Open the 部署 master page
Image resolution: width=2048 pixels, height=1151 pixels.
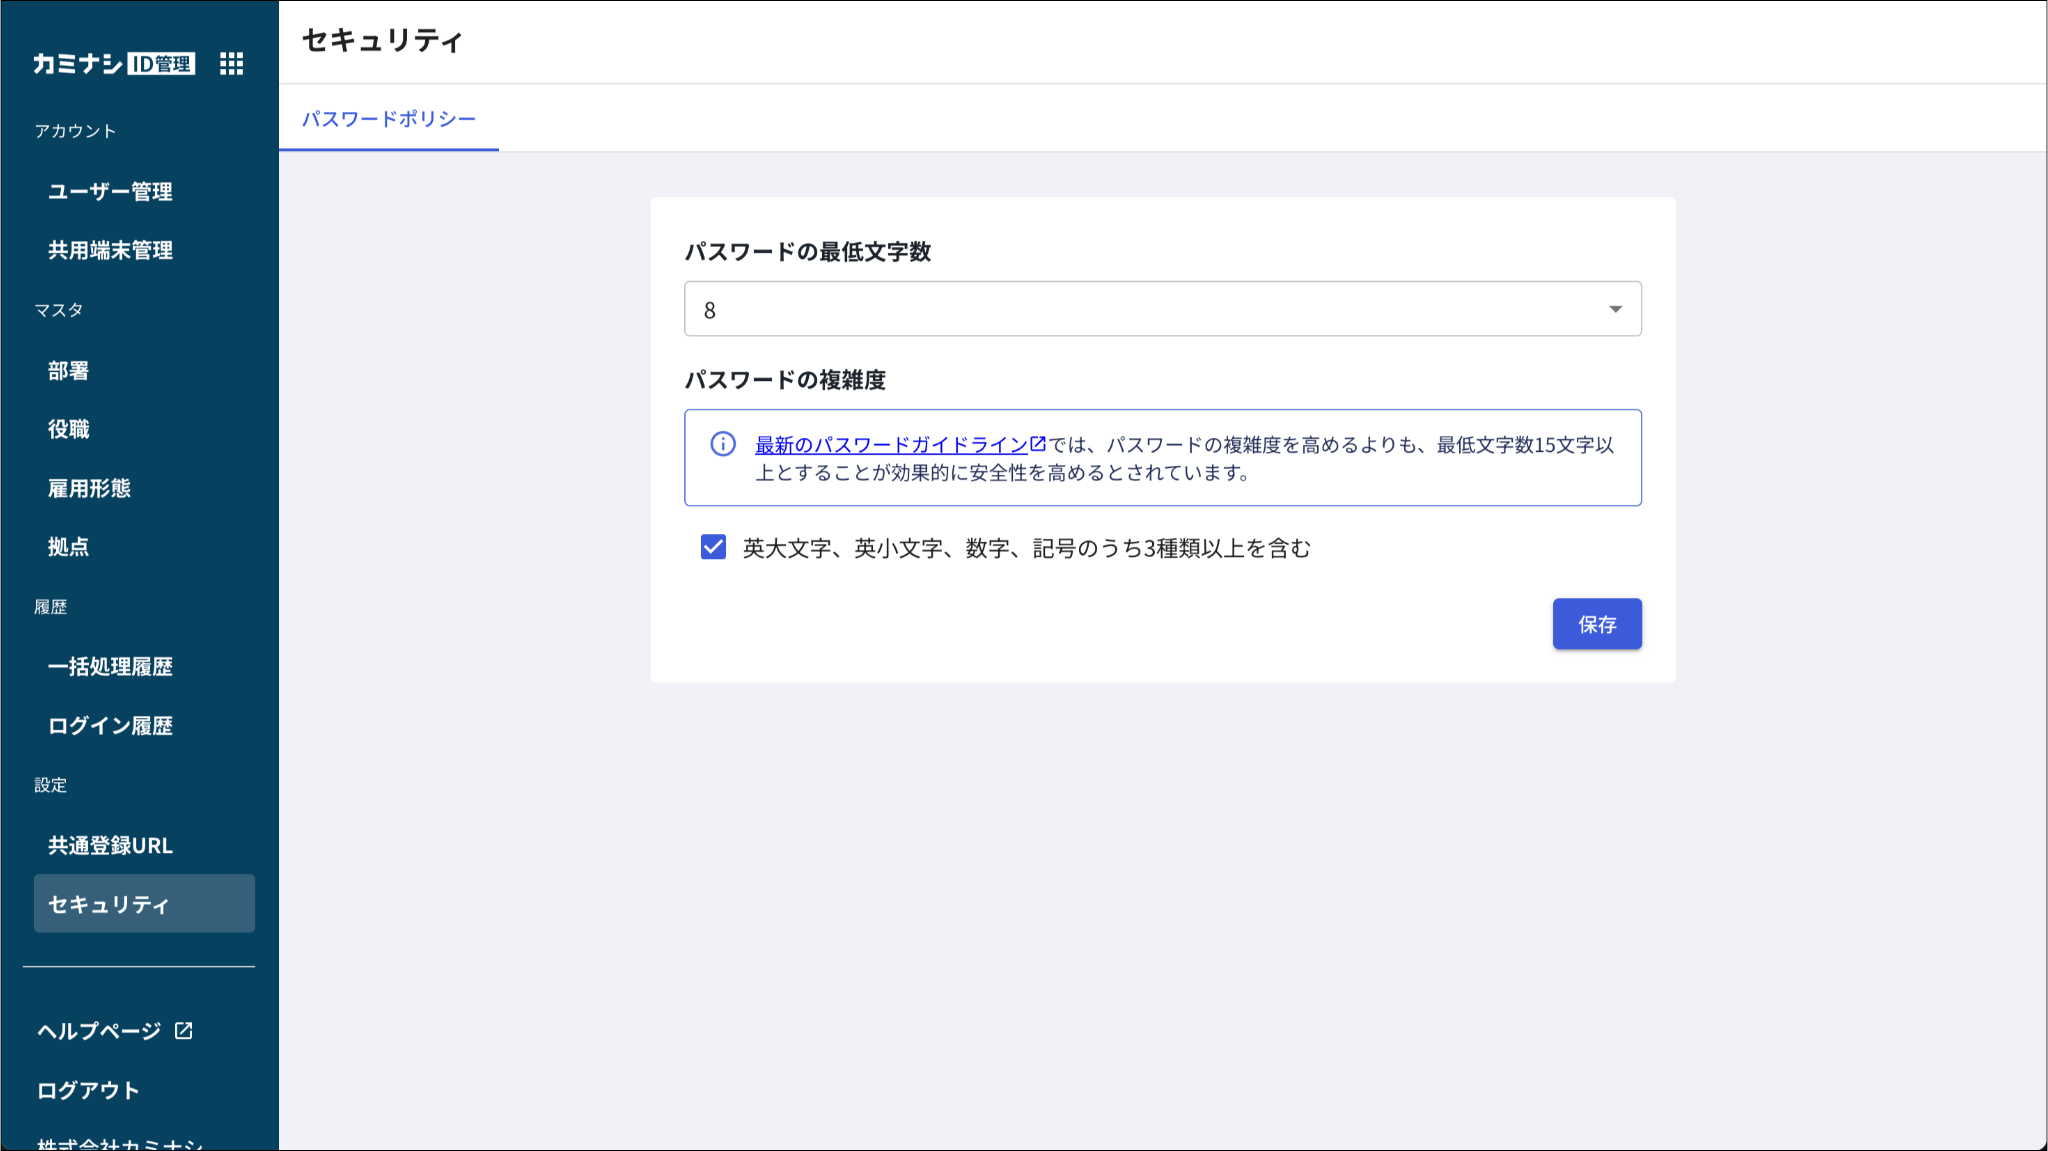point(69,370)
